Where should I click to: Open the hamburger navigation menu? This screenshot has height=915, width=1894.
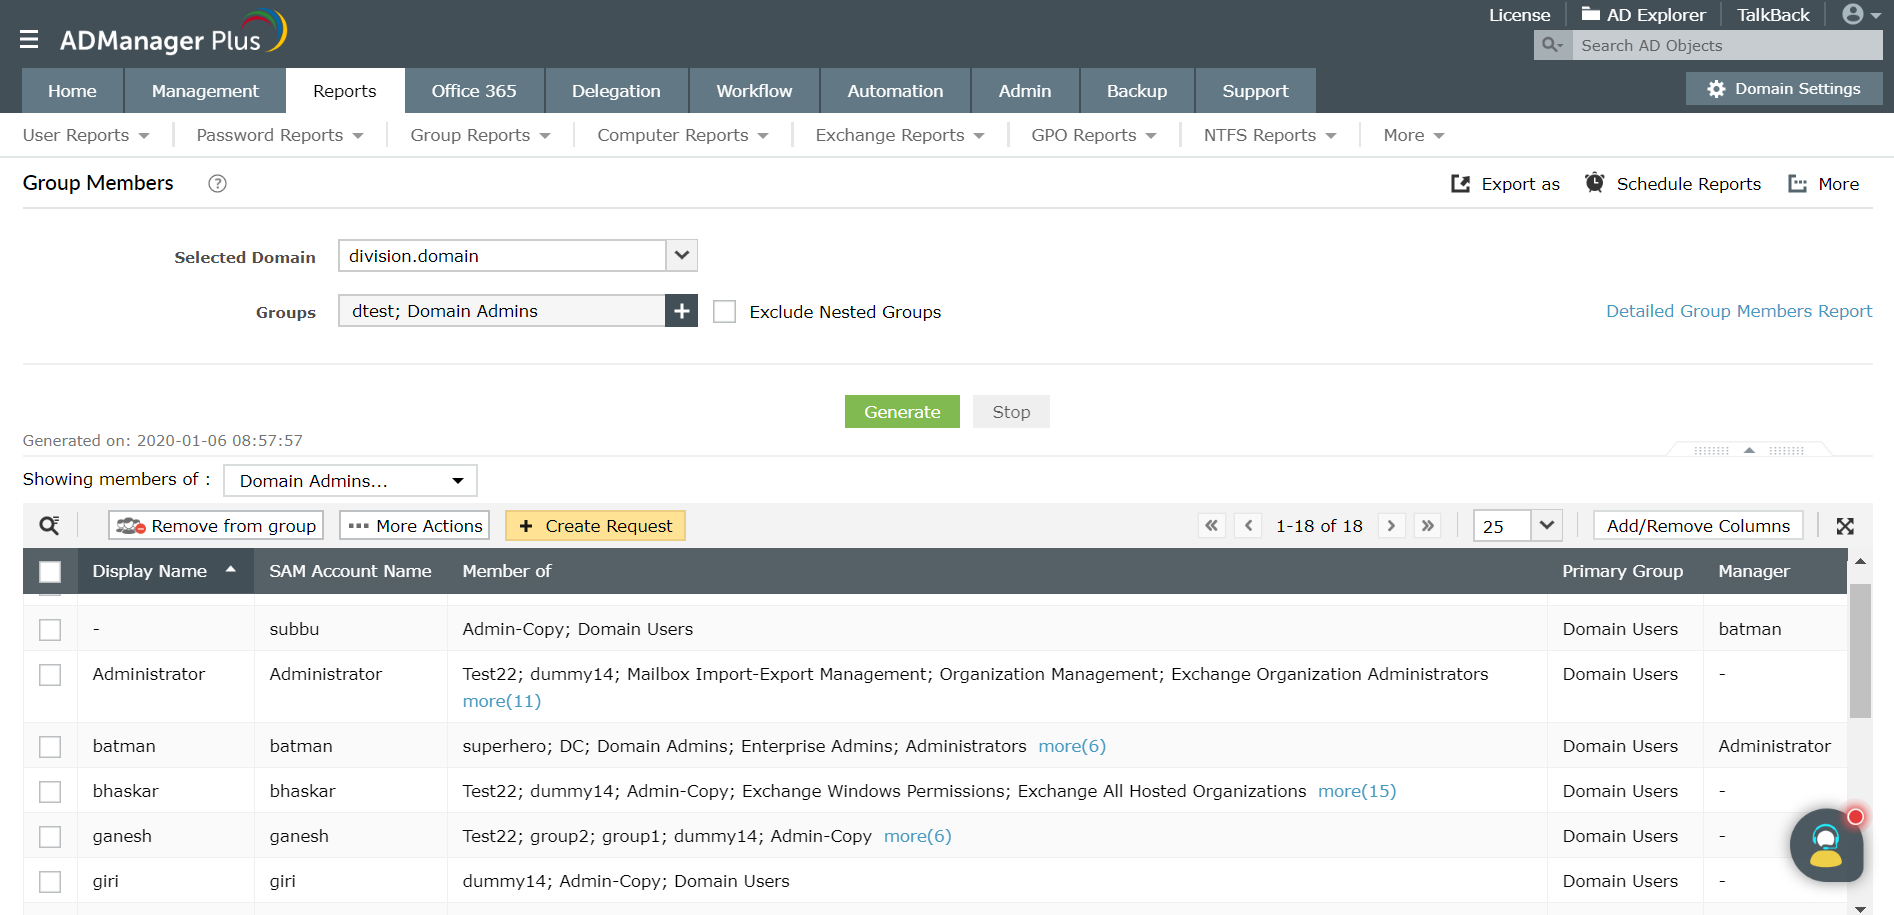[x=29, y=38]
